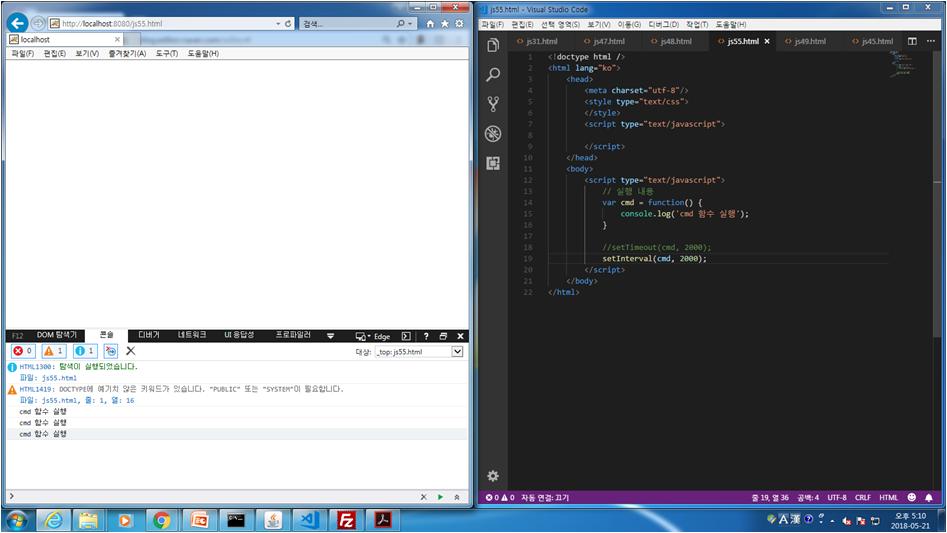Viewport: 947px width, 533px height.
Task: Go forward in Internet Explorer
Action: pyautogui.click(x=38, y=23)
